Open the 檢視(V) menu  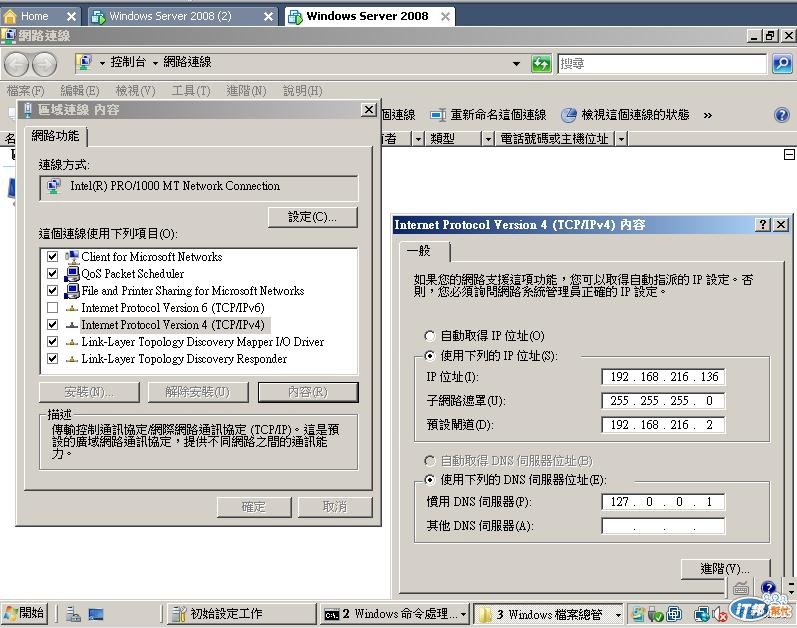pos(135,91)
